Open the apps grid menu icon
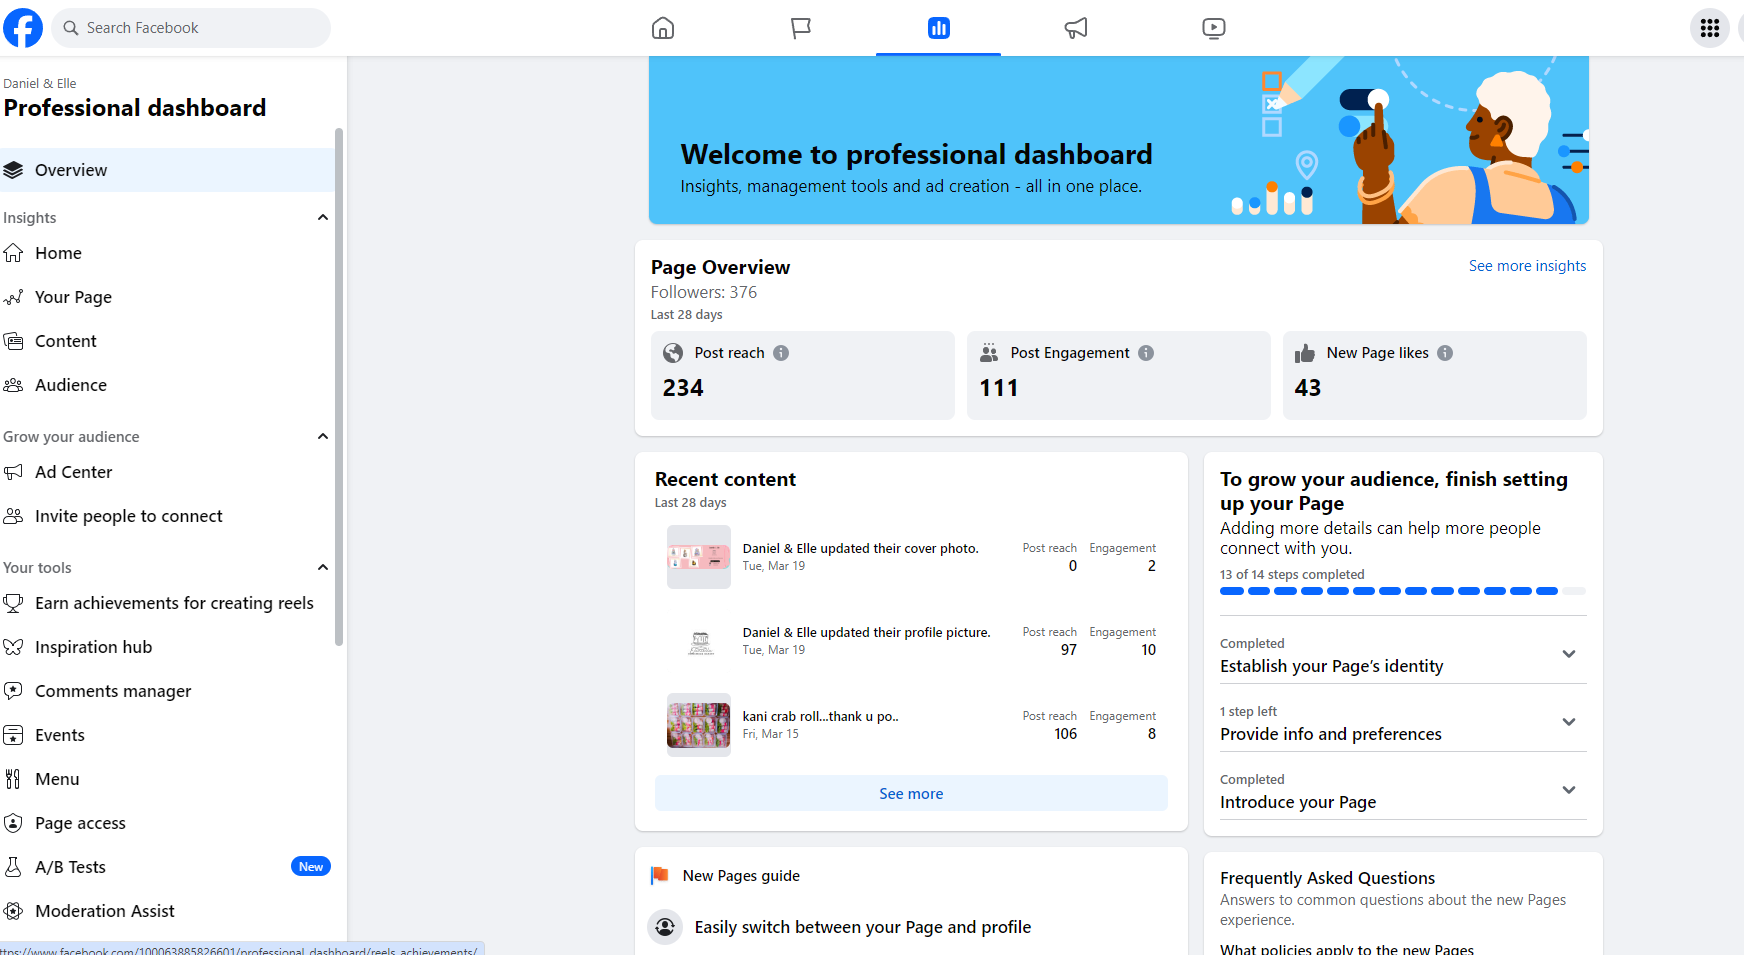The height and width of the screenshot is (955, 1744). point(1710,28)
